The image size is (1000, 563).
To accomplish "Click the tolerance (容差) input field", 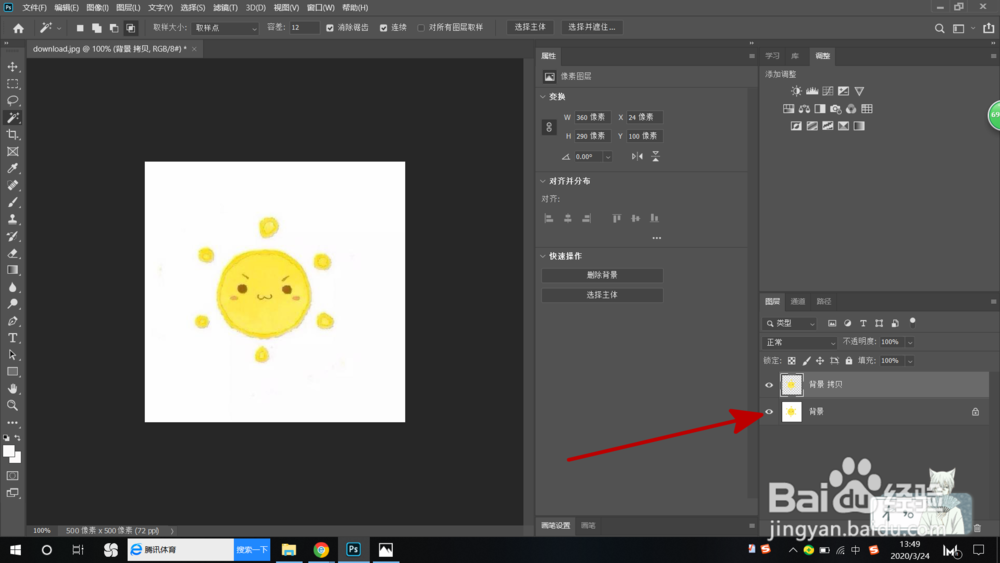I will [x=304, y=28].
